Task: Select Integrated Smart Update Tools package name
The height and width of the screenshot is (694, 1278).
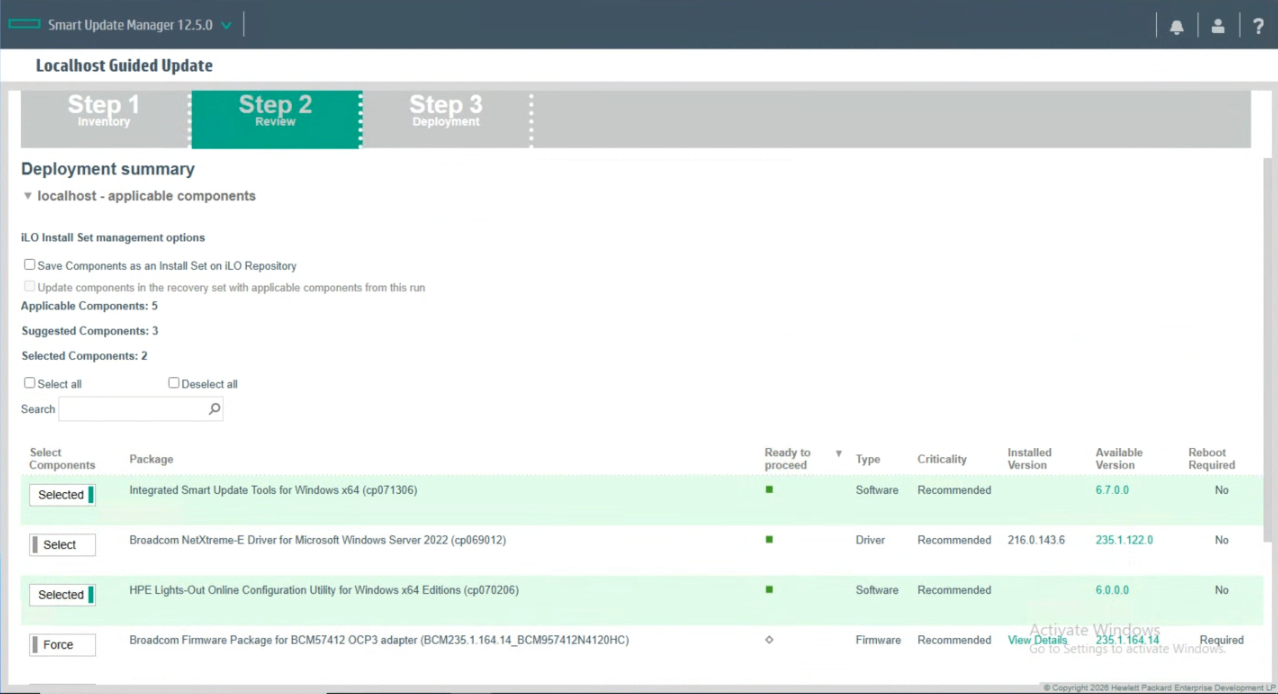Action: pos(273,490)
